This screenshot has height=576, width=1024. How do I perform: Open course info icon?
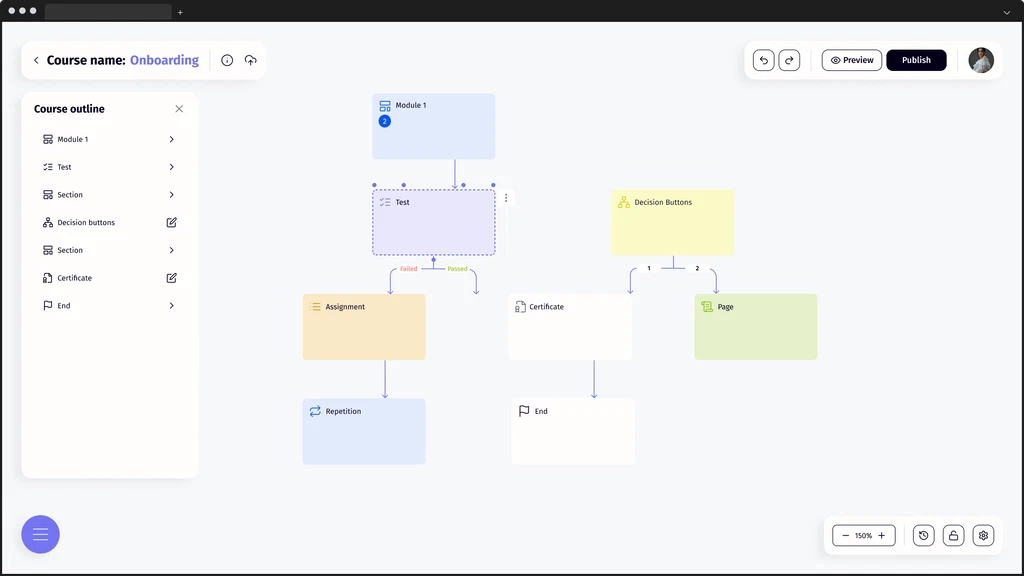227,60
